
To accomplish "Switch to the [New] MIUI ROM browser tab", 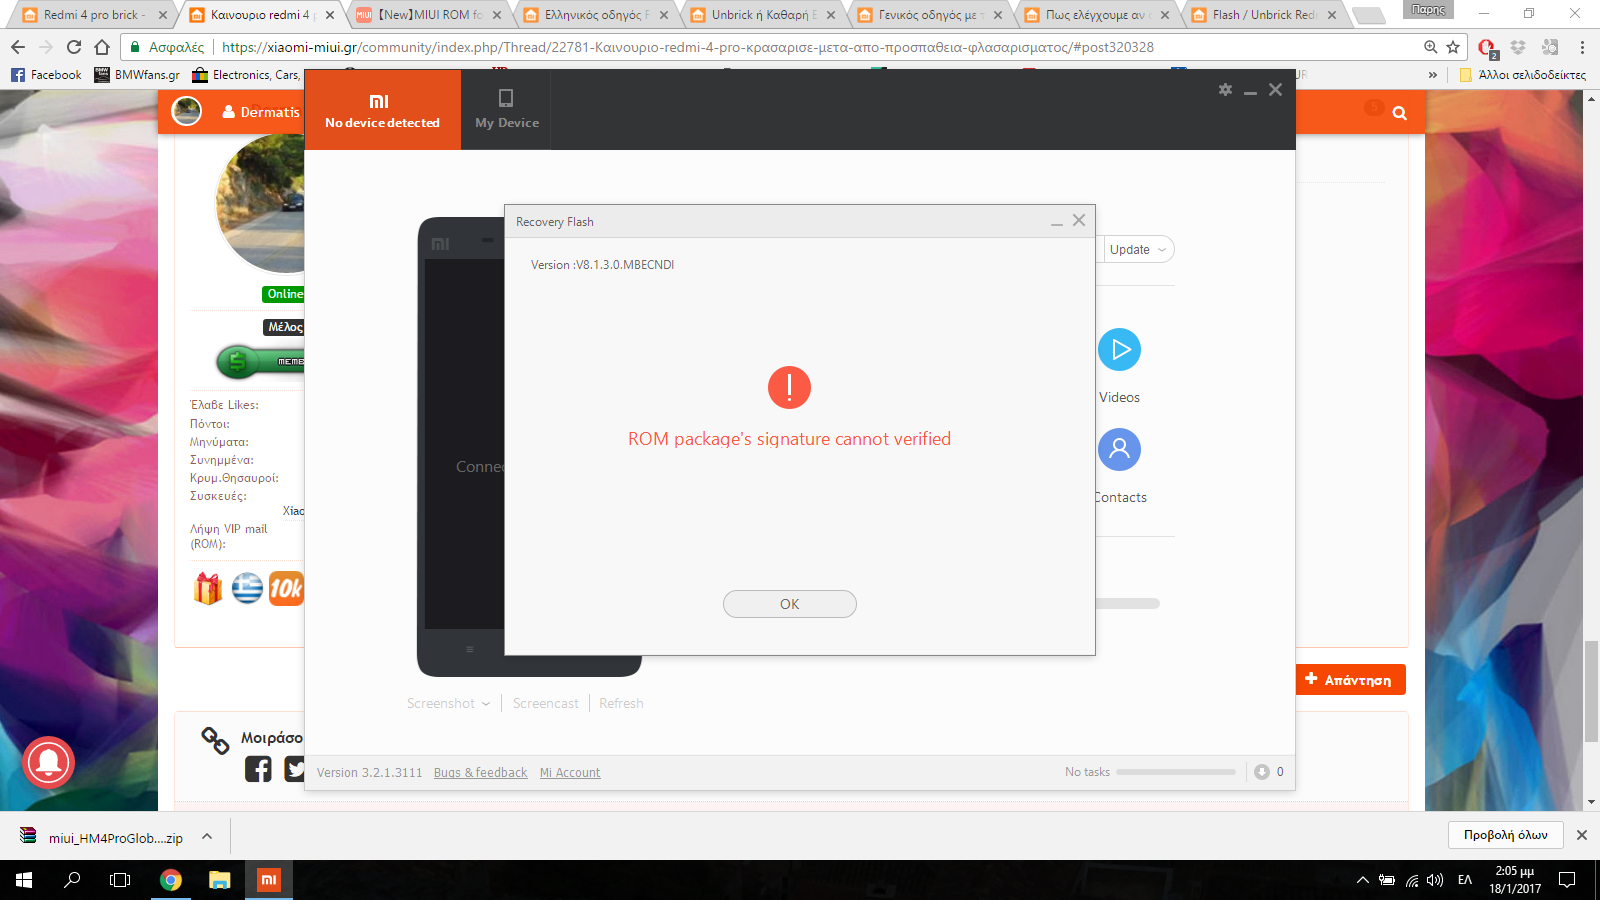I will click(428, 15).
